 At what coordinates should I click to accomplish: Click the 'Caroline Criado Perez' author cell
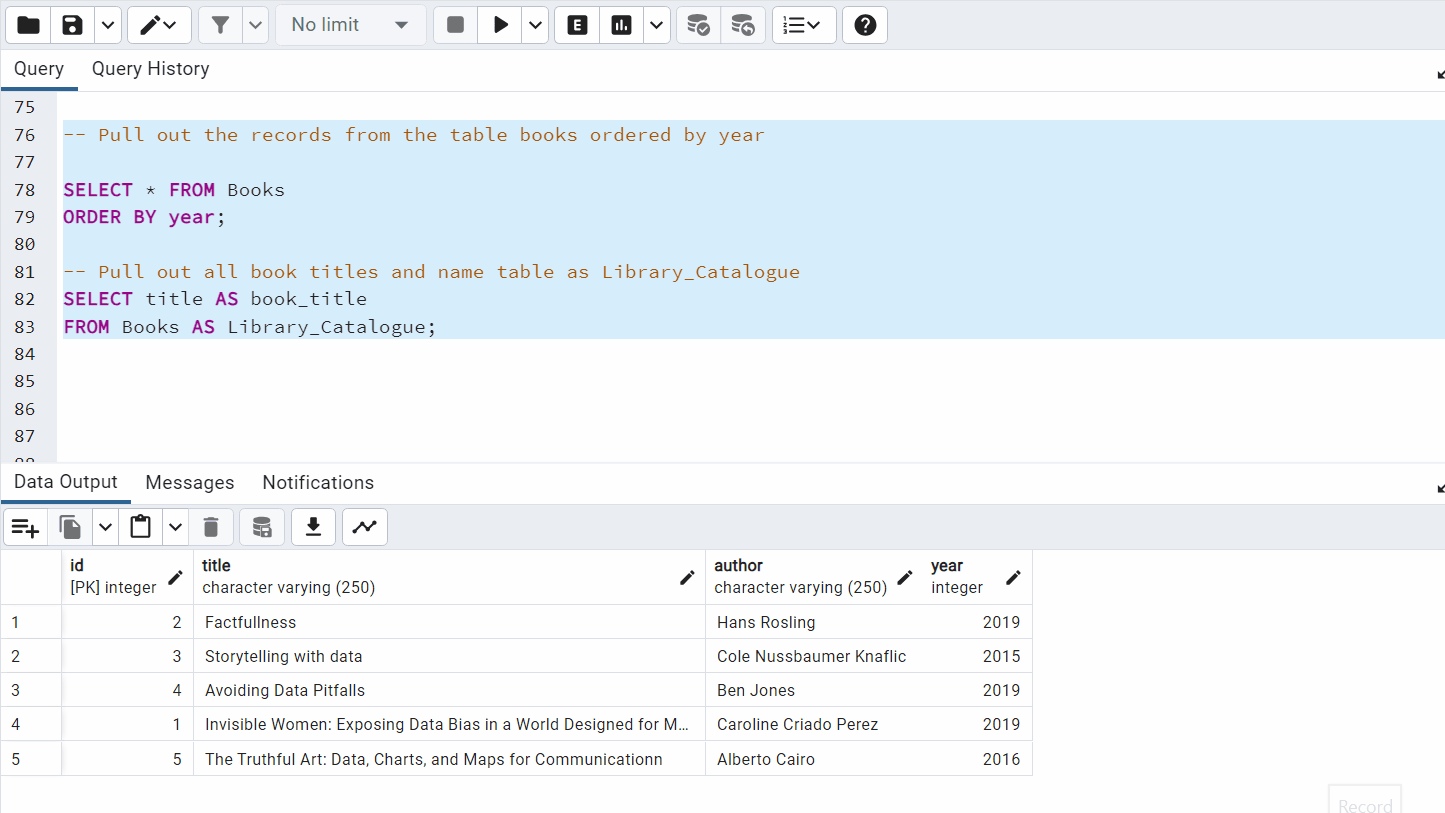pos(814,724)
